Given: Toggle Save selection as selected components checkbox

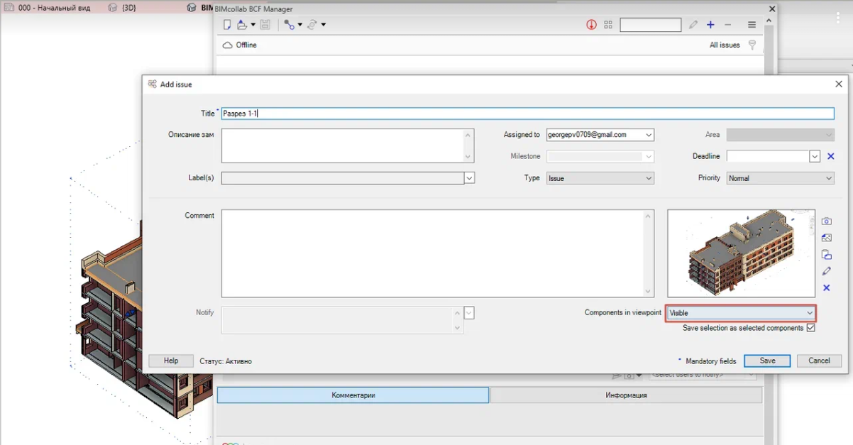Looking at the screenshot, I should [811, 328].
